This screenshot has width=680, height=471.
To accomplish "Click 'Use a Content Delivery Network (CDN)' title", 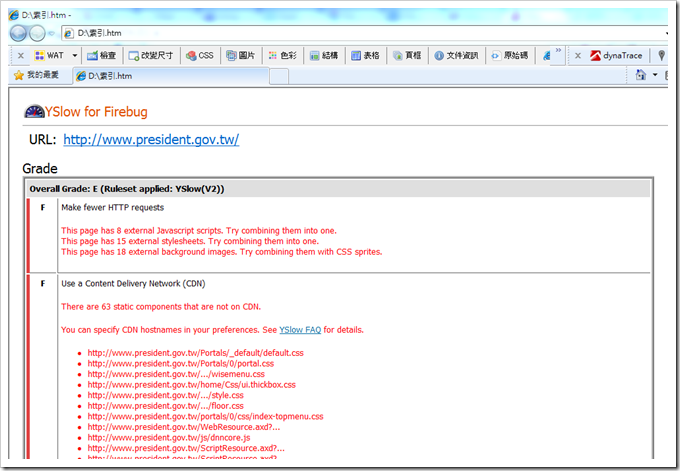I will click(133, 284).
